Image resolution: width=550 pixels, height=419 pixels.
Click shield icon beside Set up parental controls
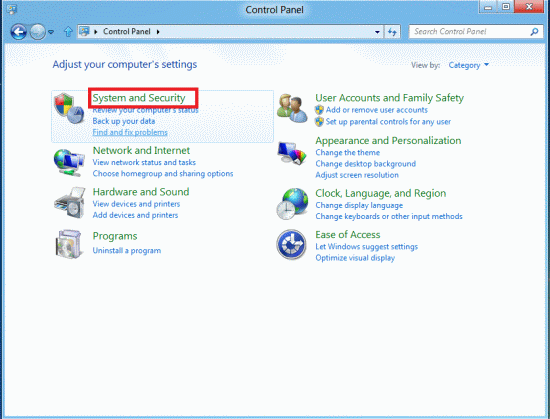(x=319, y=122)
